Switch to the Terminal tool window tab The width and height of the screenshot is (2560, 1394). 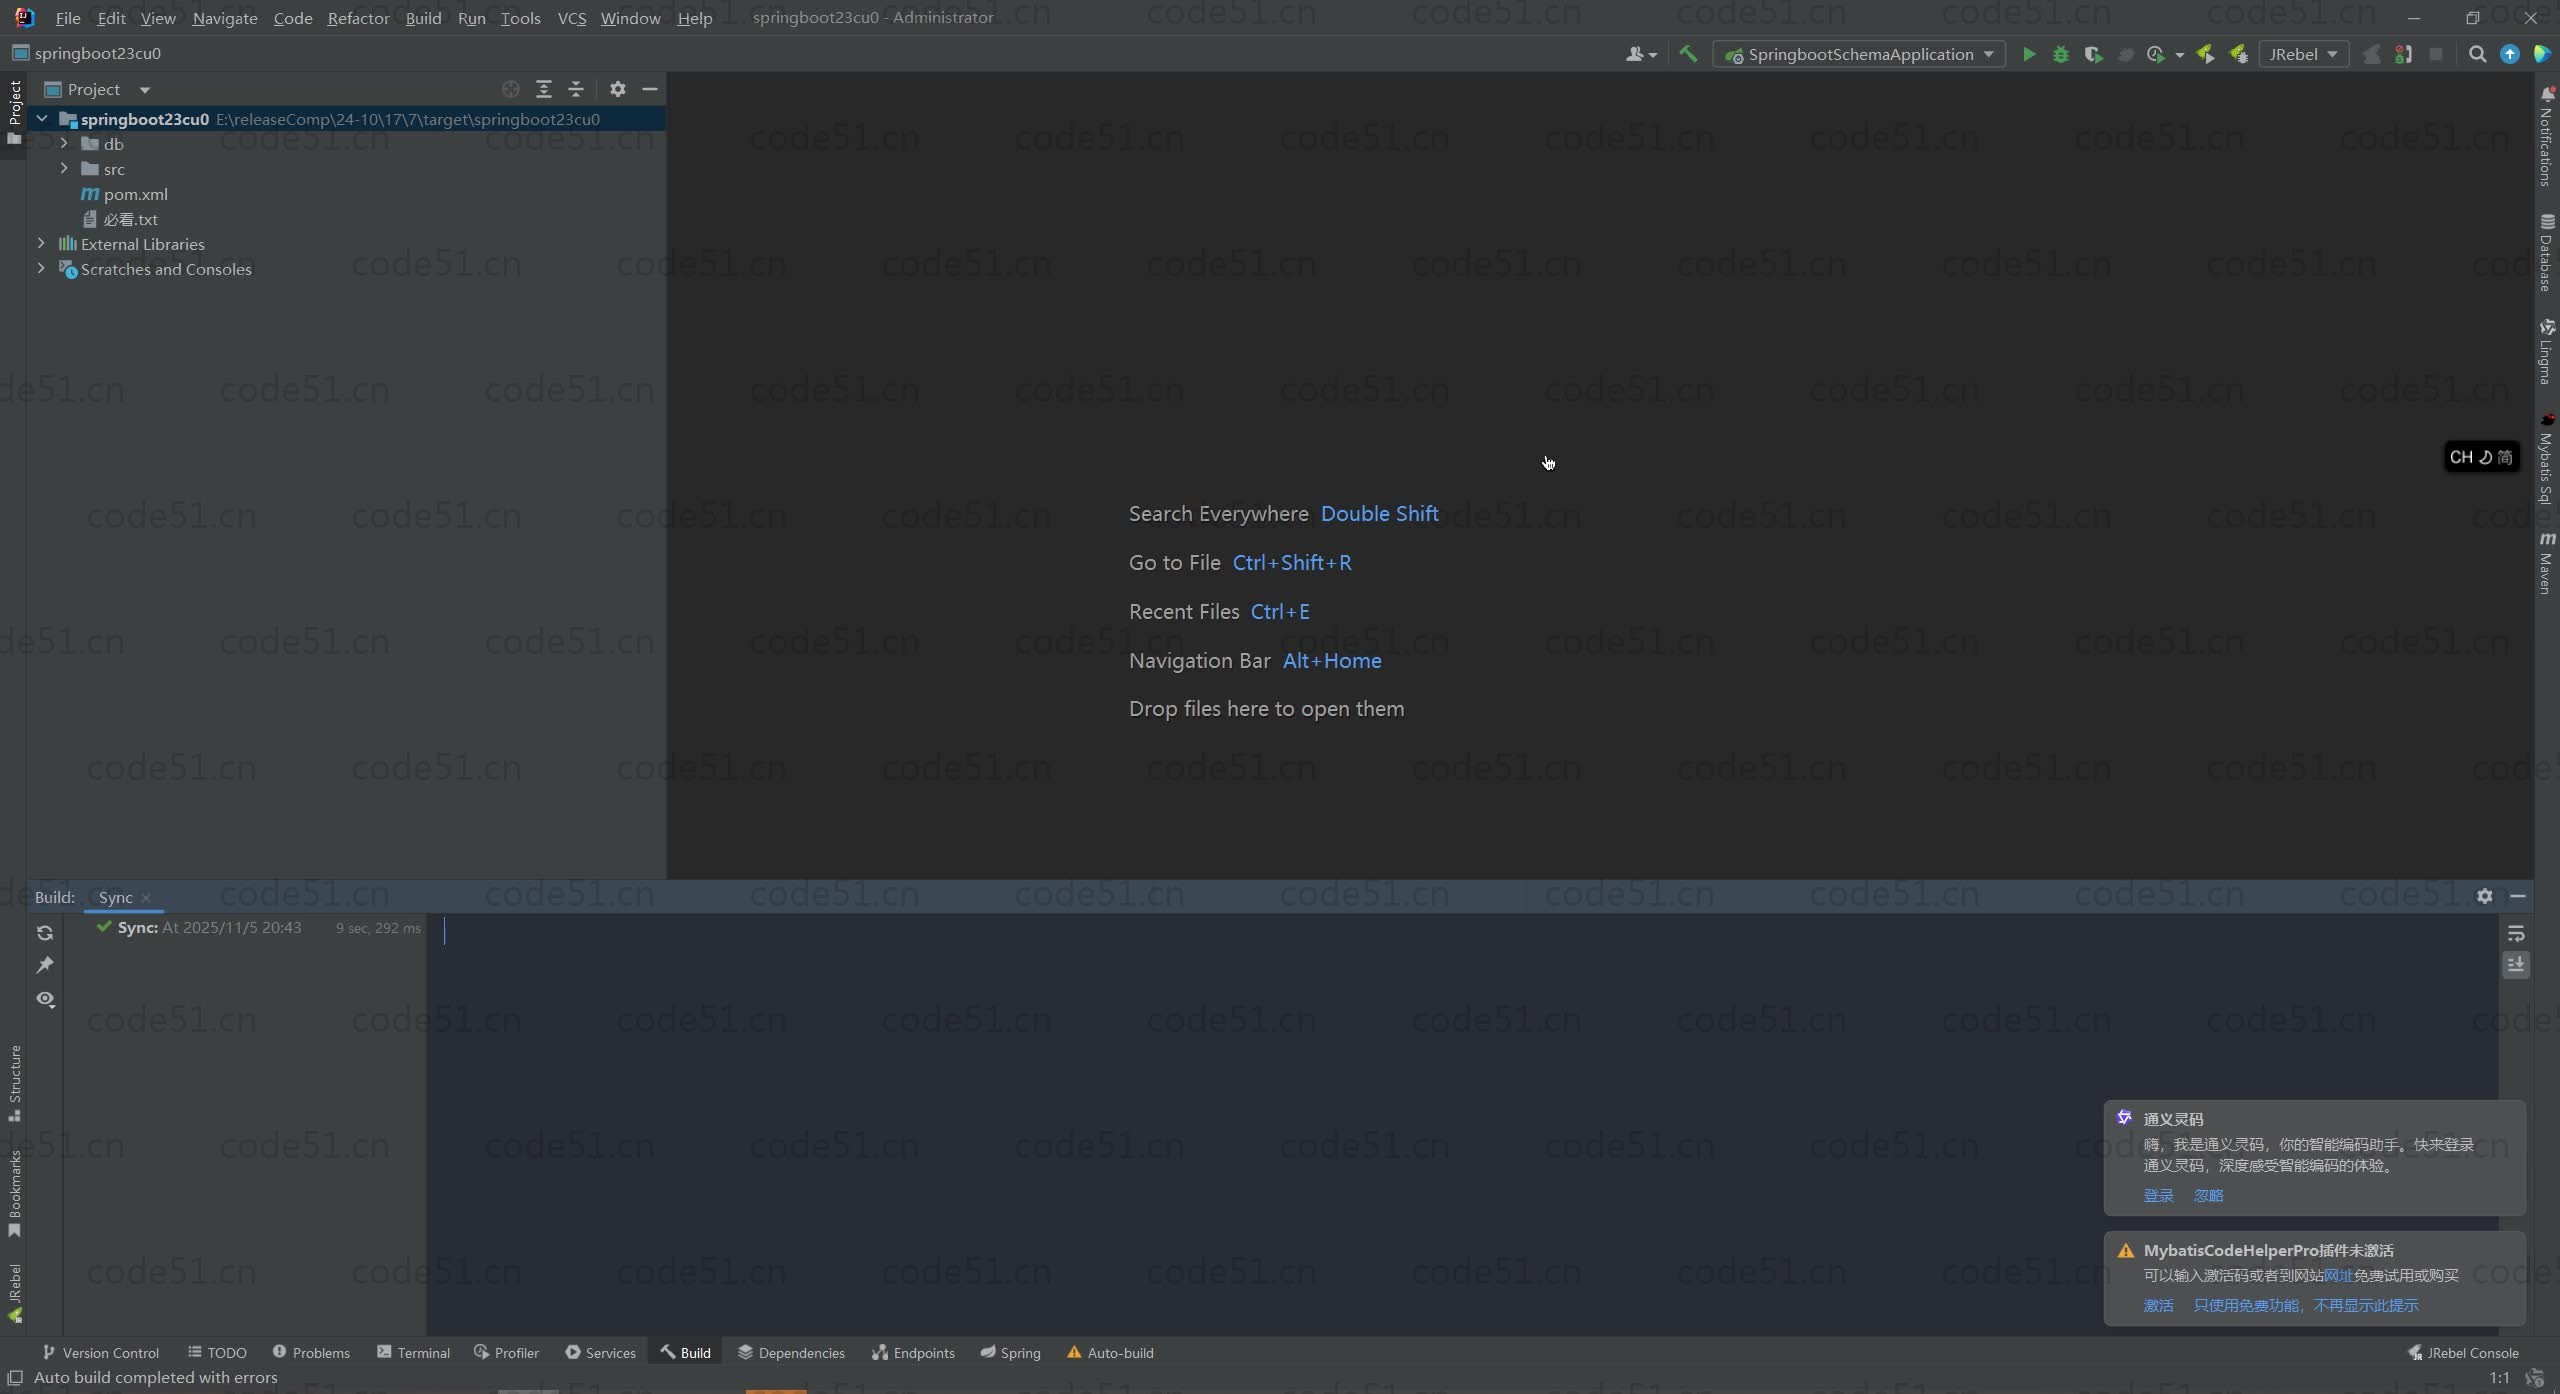coord(413,1352)
